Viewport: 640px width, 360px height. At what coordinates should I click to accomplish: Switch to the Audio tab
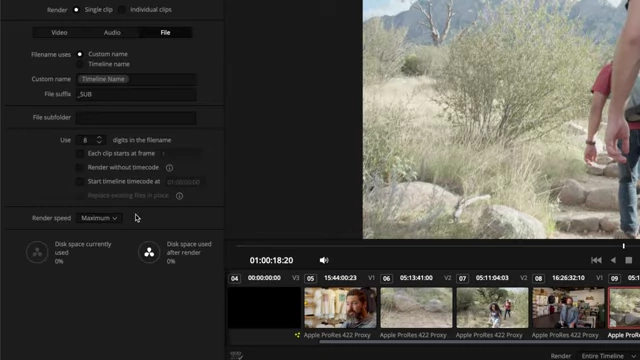[x=112, y=32]
